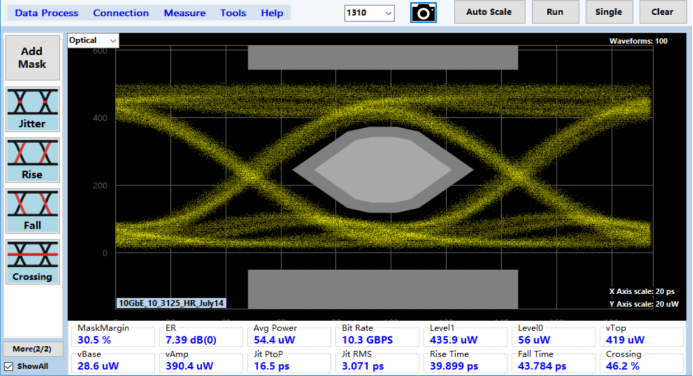Click the Single acquisition button
Viewport: 693px width, 376px height.
coord(609,12)
